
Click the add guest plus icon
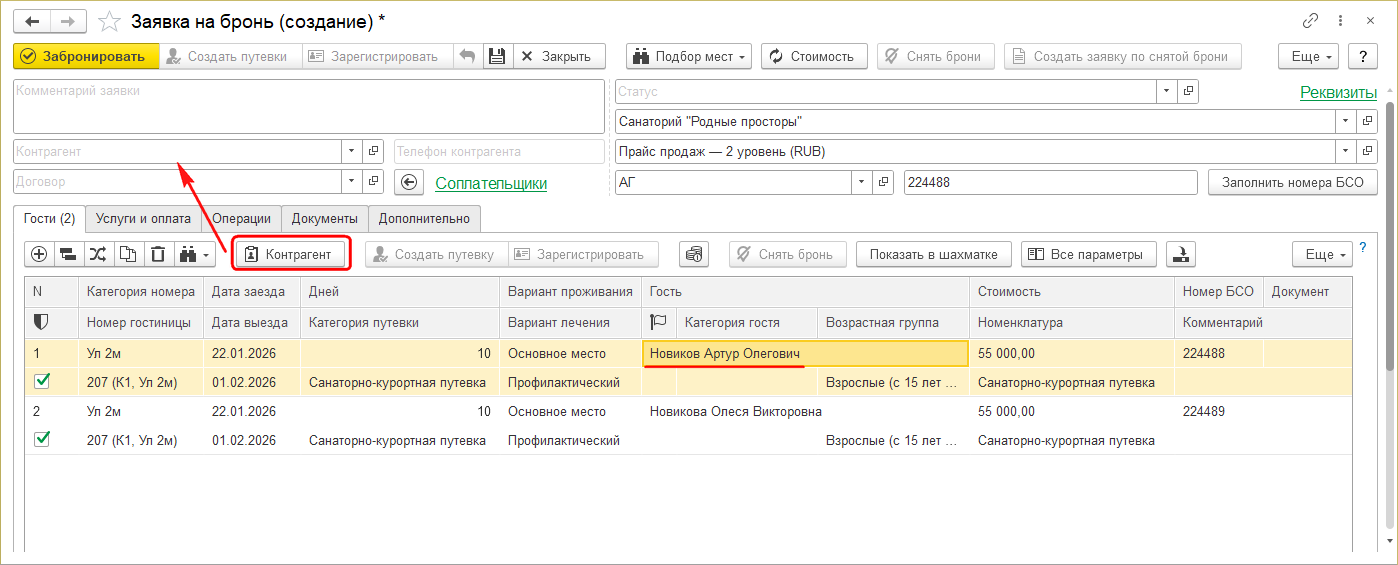tap(39, 254)
